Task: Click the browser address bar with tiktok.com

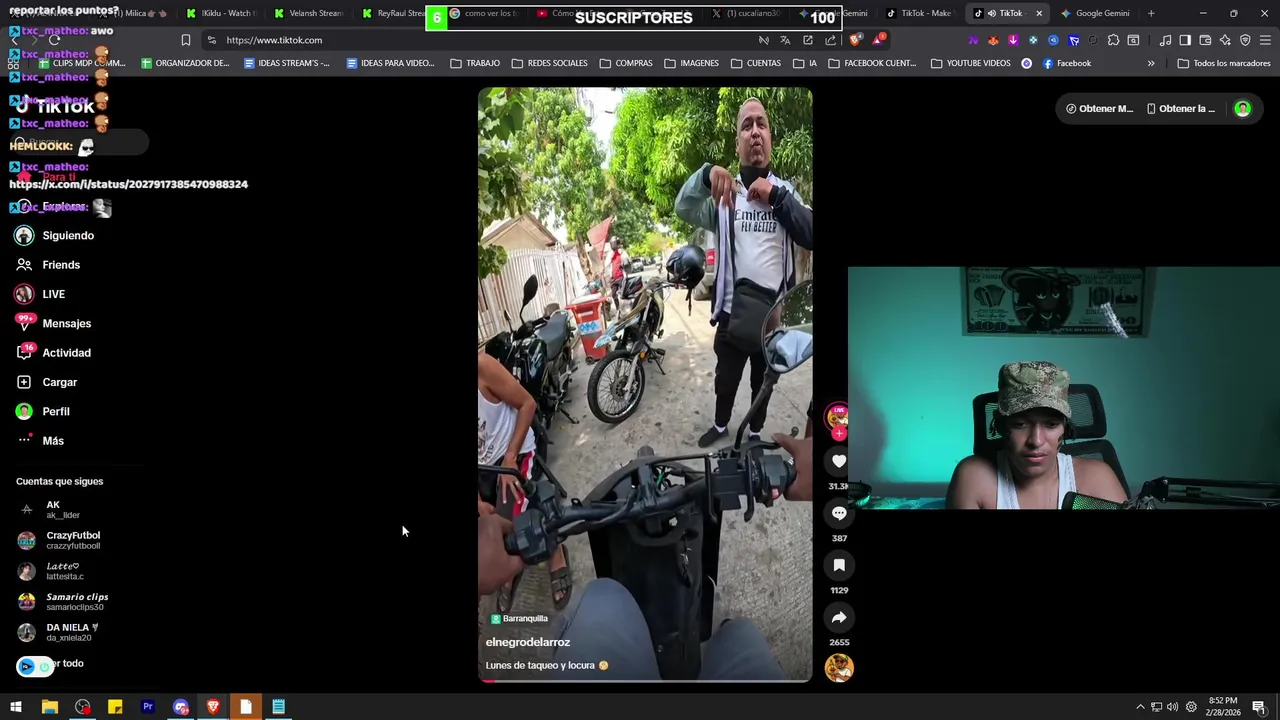Action: (x=480, y=40)
